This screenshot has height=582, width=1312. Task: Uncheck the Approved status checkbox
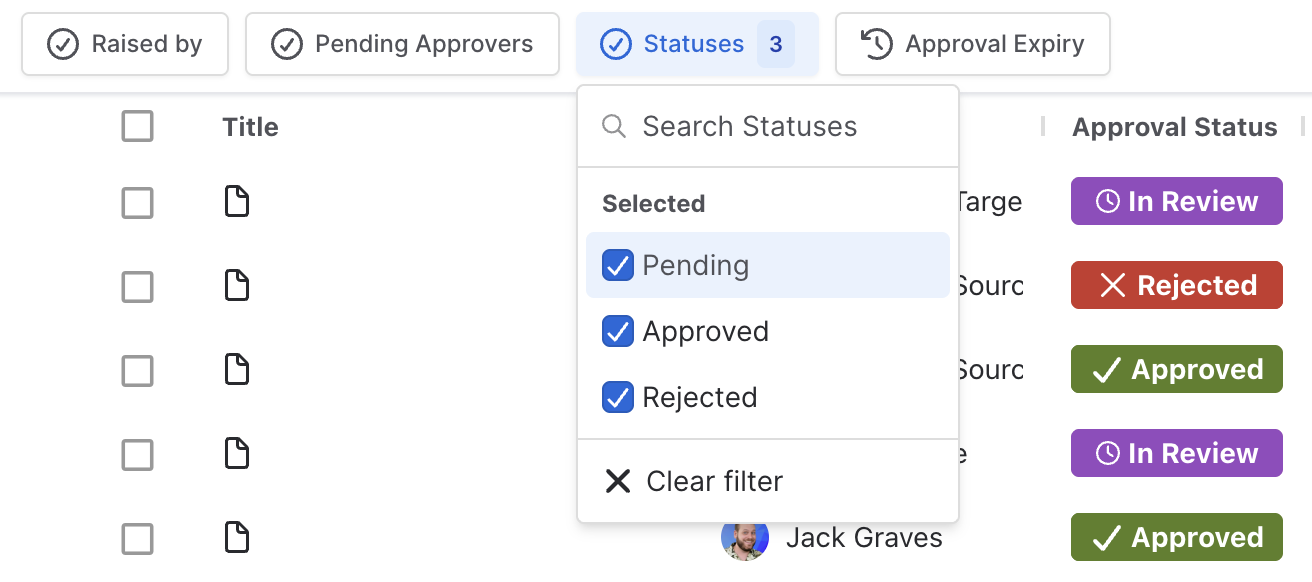click(618, 332)
